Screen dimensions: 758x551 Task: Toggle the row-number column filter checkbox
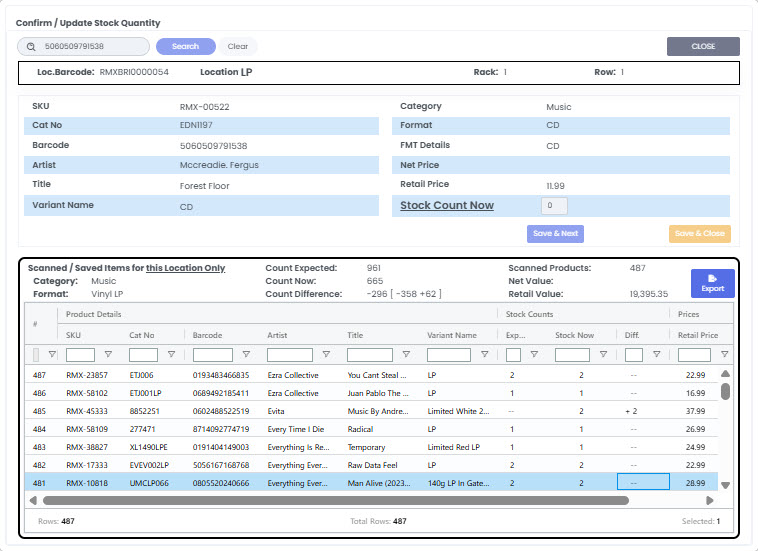tap(37, 355)
